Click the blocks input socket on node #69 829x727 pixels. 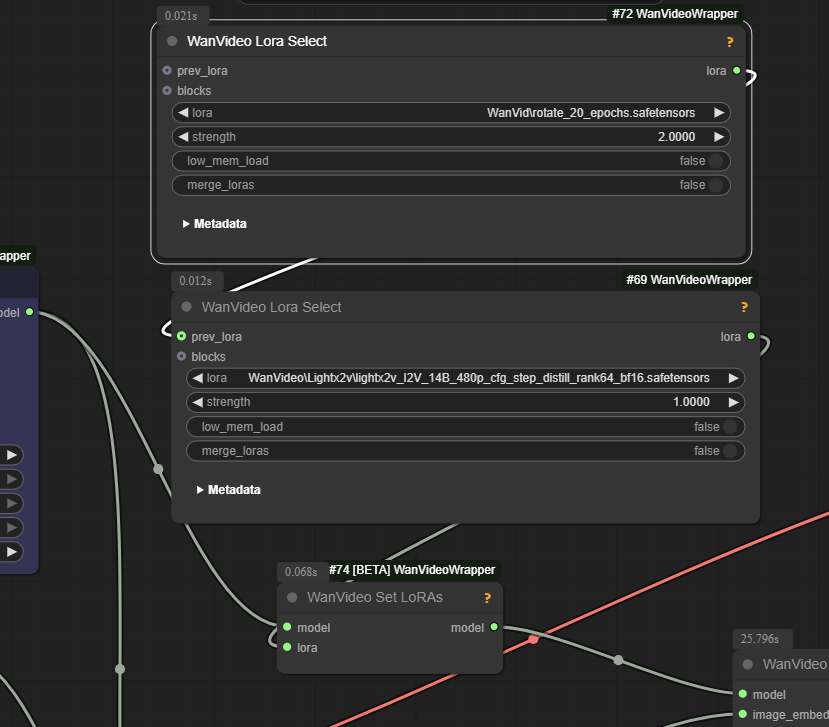point(181,356)
